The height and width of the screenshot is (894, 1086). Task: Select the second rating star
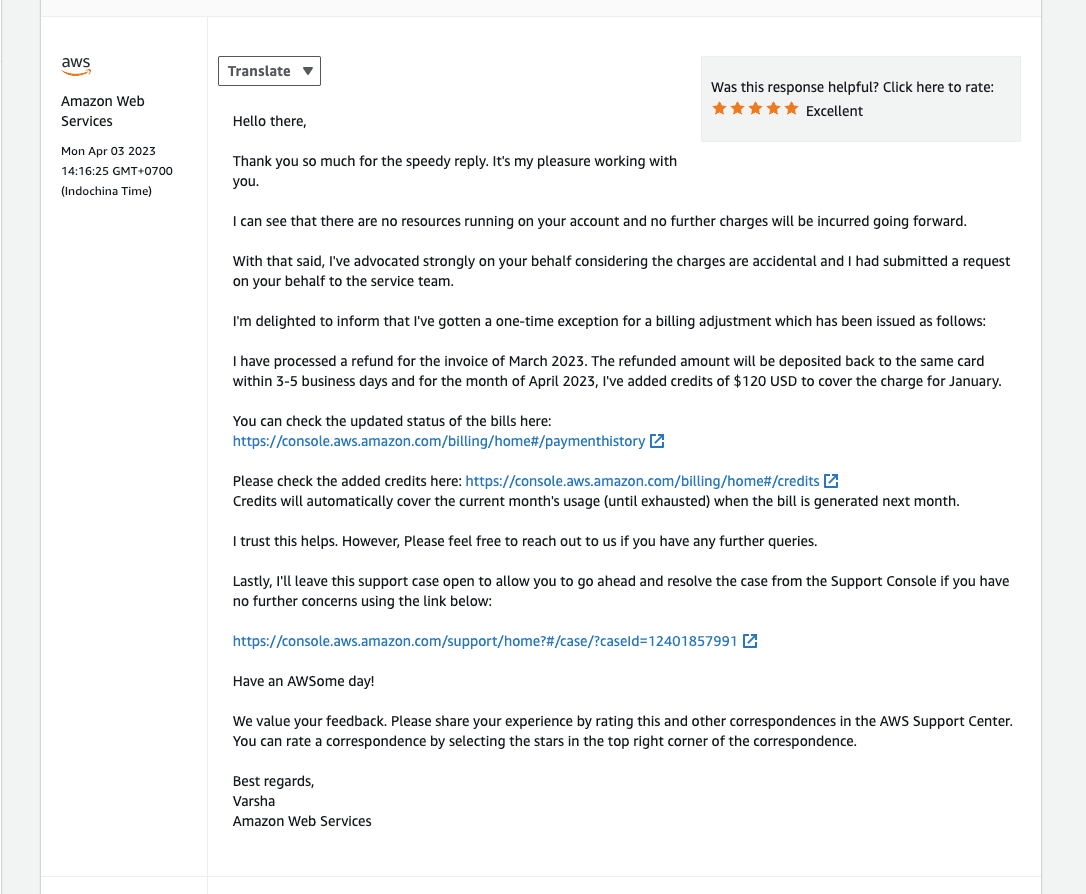[737, 109]
